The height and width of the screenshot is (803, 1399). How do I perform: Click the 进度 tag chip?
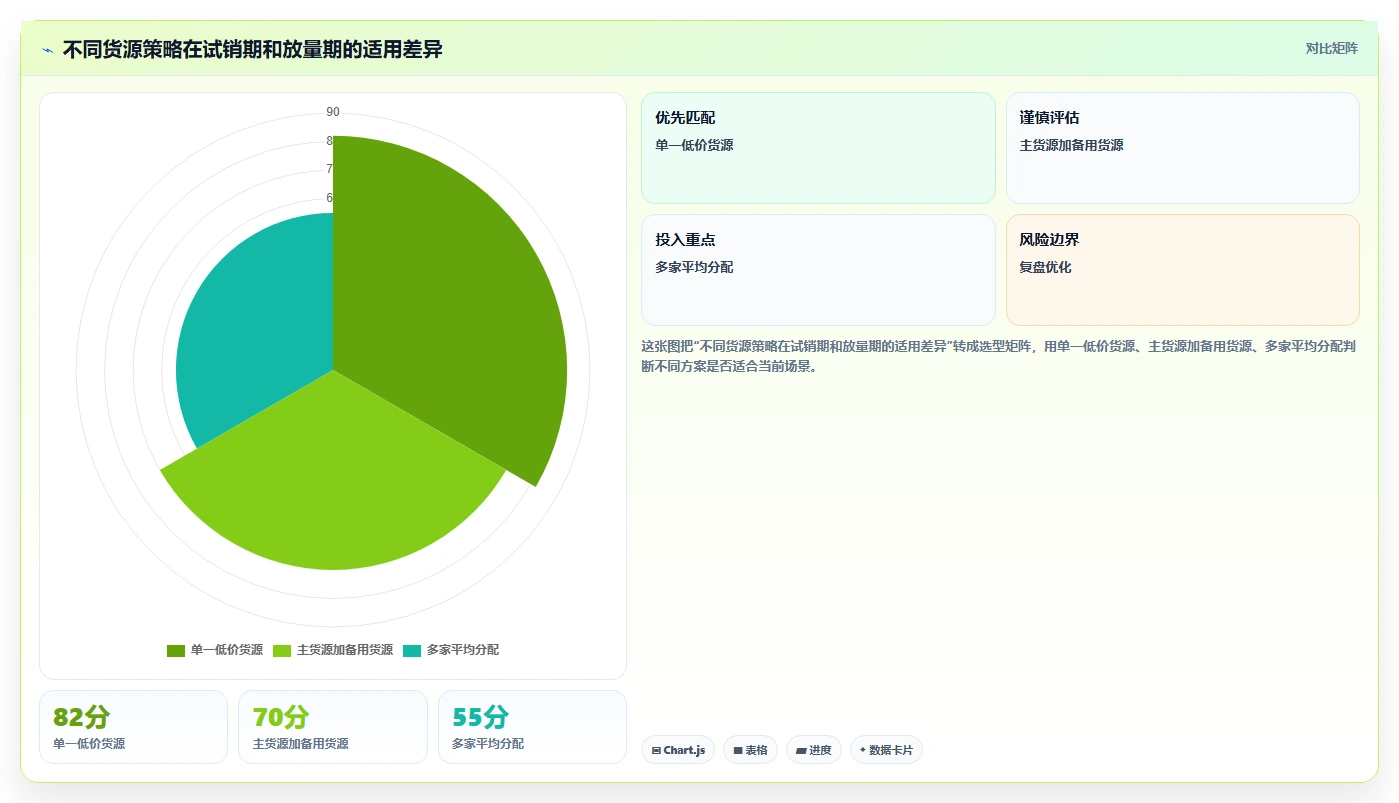tap(814, 750)
